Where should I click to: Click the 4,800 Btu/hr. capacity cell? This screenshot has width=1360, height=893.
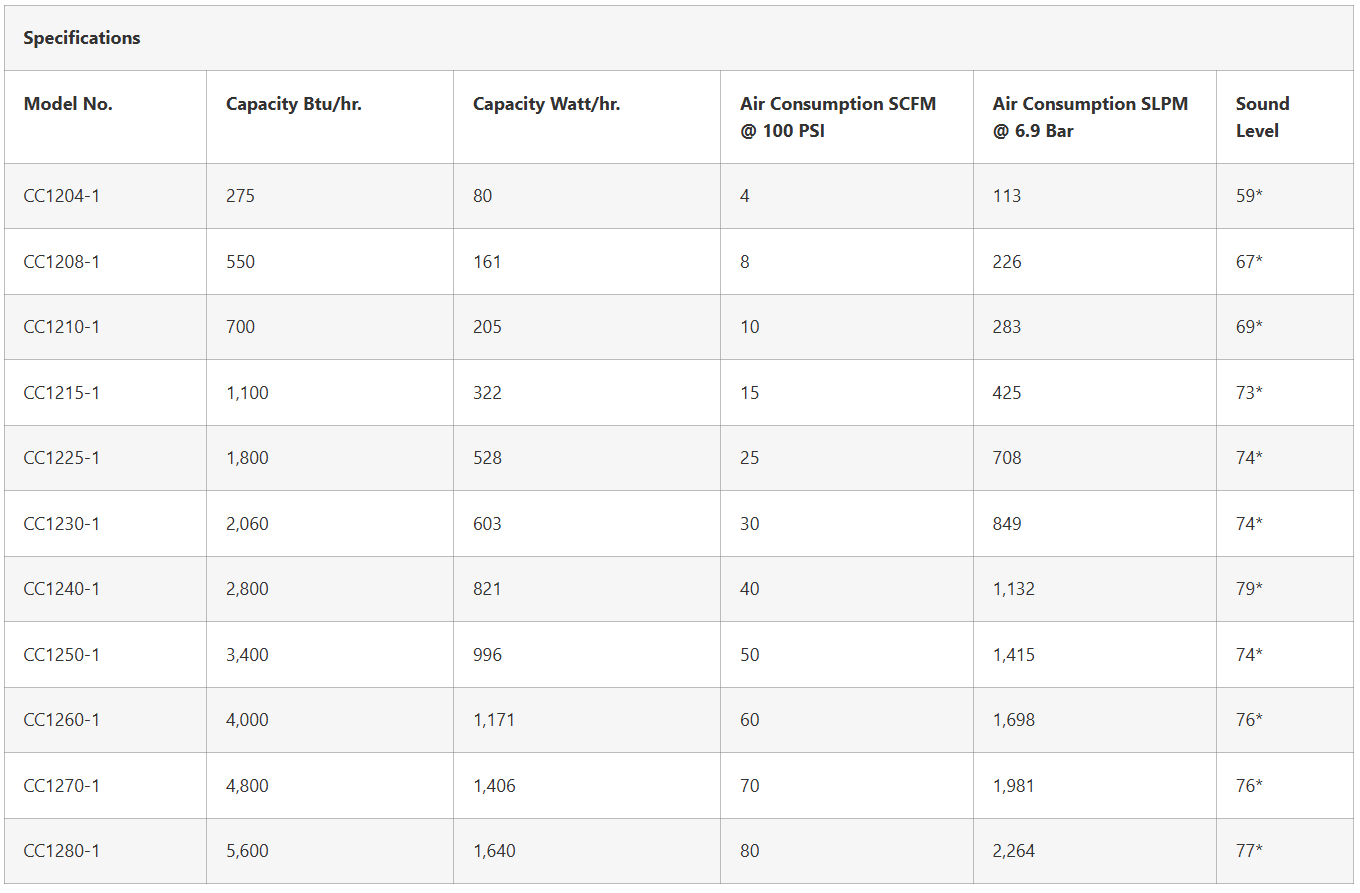247,786
